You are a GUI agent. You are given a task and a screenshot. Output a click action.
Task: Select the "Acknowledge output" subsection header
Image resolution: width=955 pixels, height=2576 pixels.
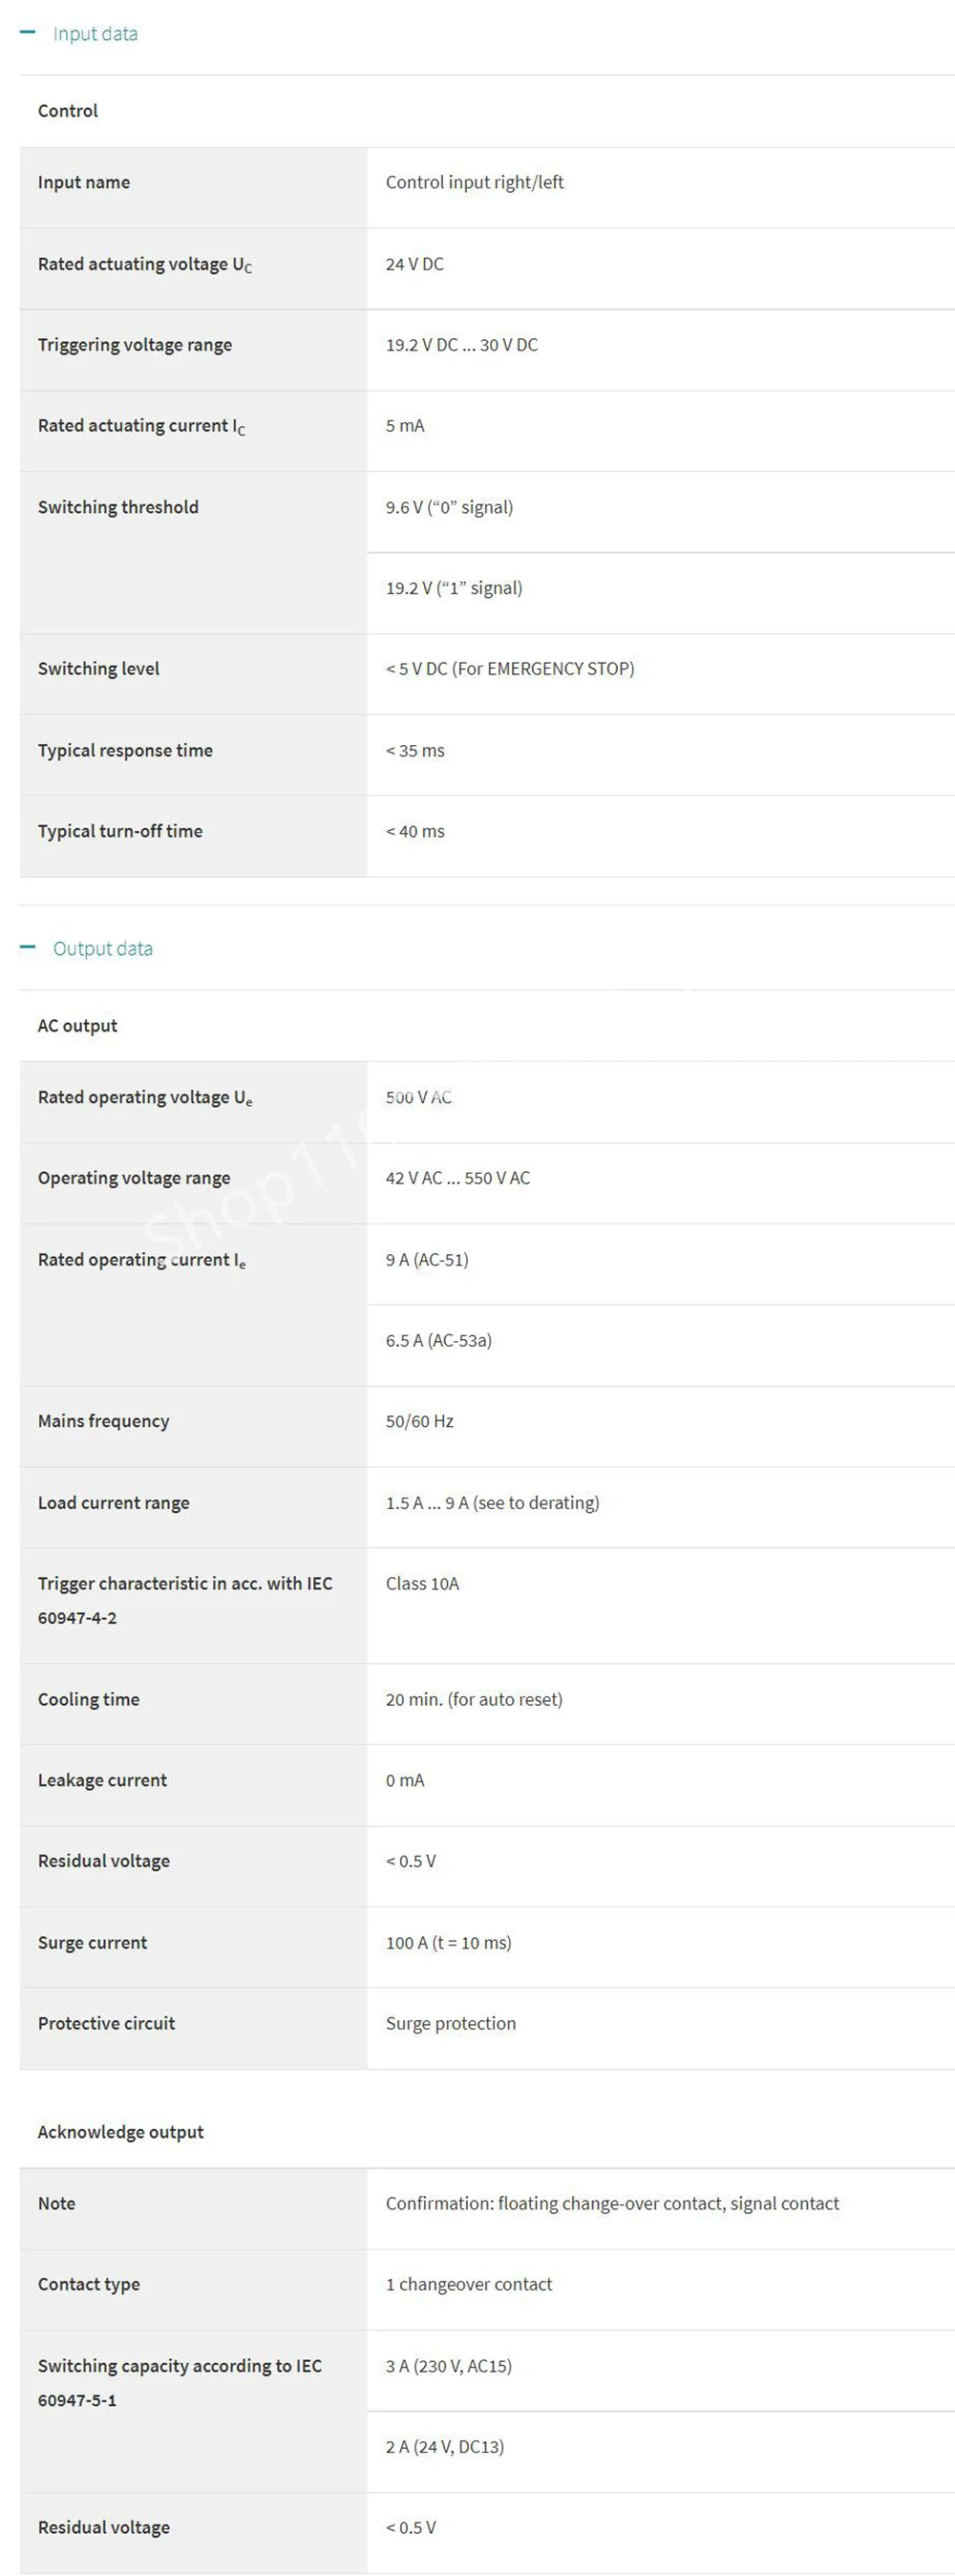tap(120, 2131)
